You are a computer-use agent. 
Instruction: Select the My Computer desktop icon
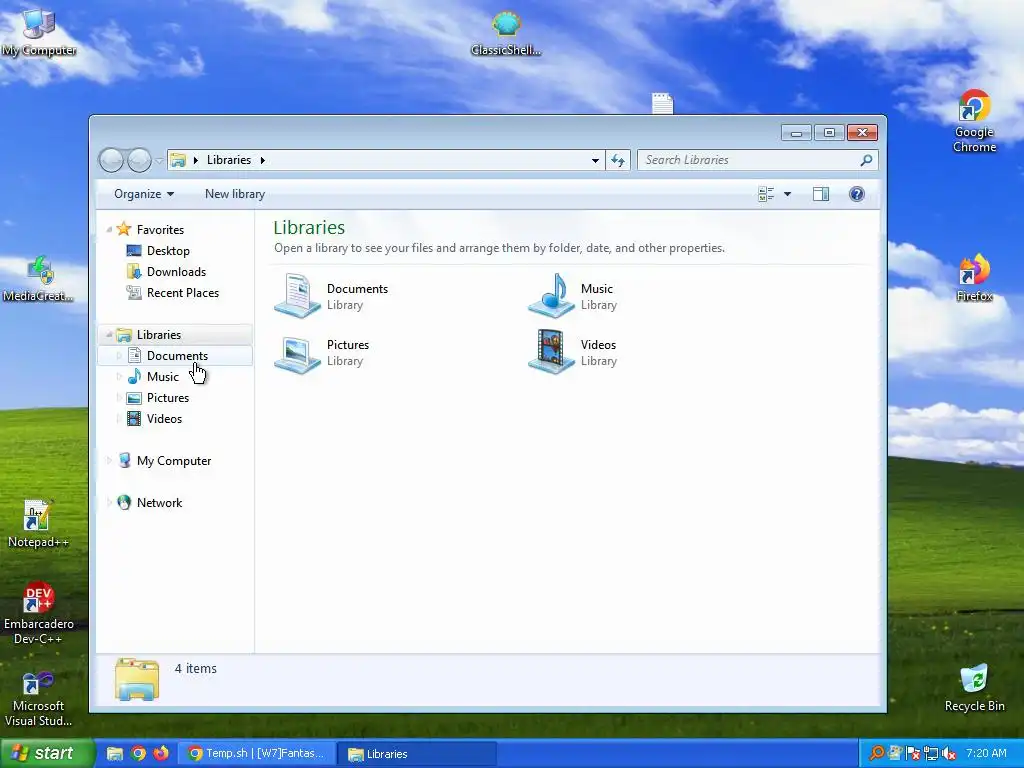[39, 33]
